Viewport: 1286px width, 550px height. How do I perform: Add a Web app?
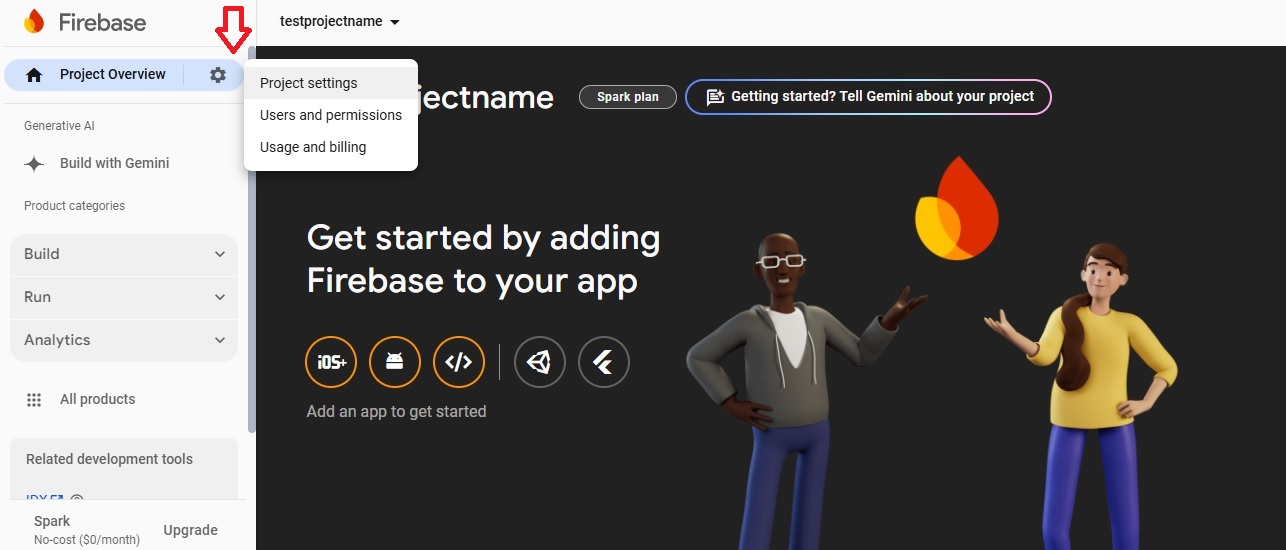[x=459, y=362]
